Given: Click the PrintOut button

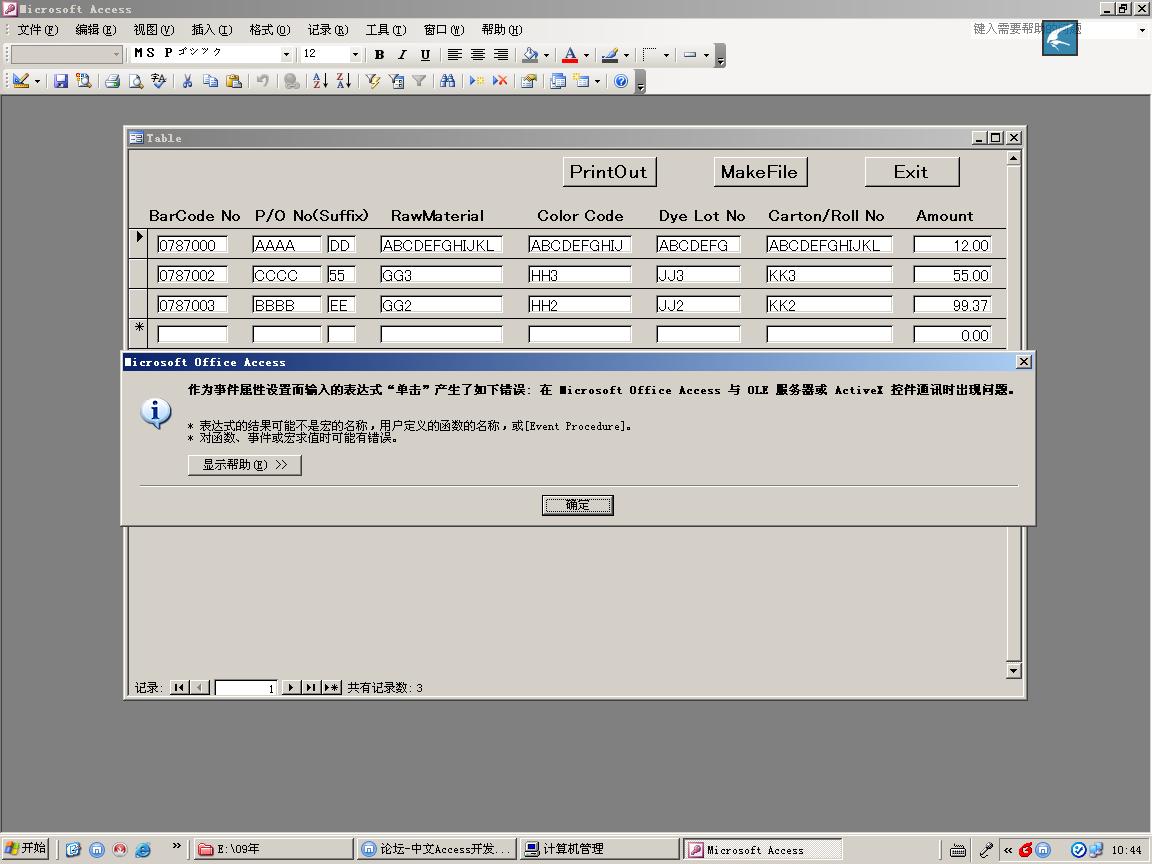Looking at the screenshot, I should (609, 171).
